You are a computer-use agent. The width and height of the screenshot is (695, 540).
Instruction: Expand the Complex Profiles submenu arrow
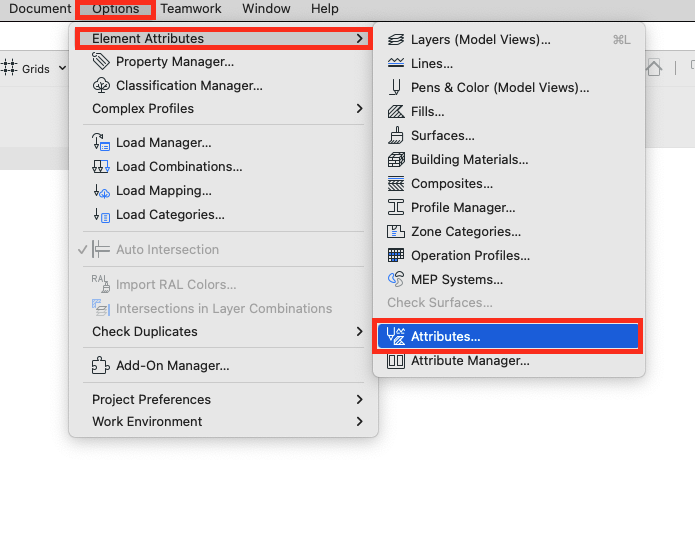(359, 109)
